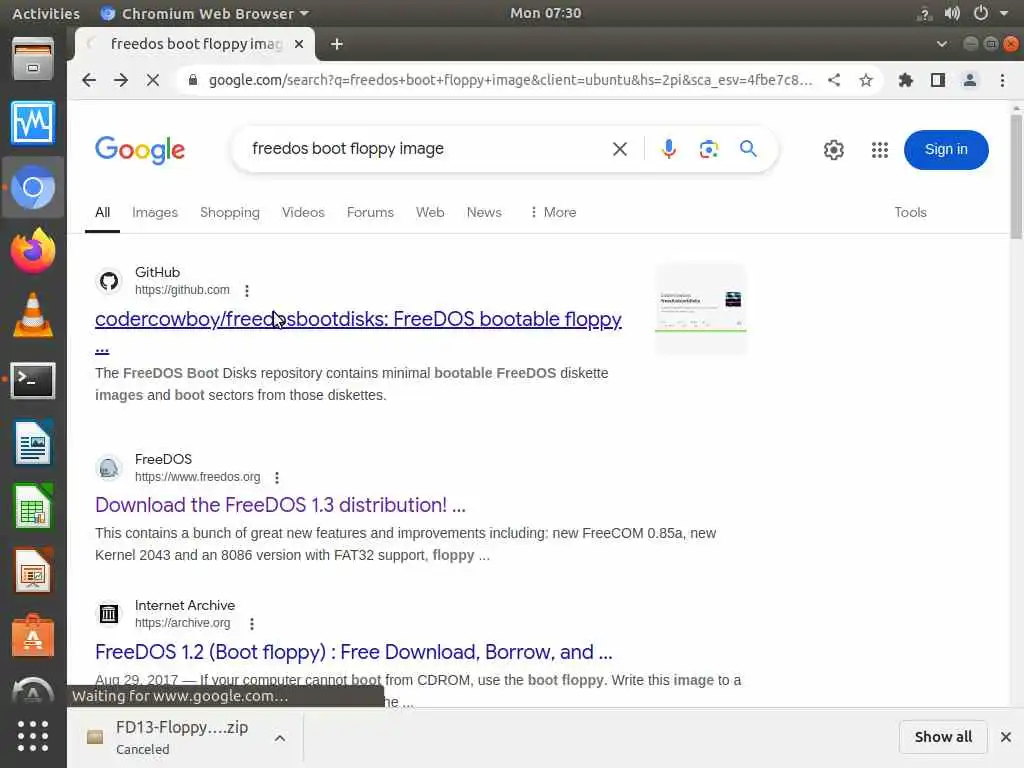Screen dimensions: 1024x768
Task: Open the GitHub result's three-dot options
Action: point(247,290)
